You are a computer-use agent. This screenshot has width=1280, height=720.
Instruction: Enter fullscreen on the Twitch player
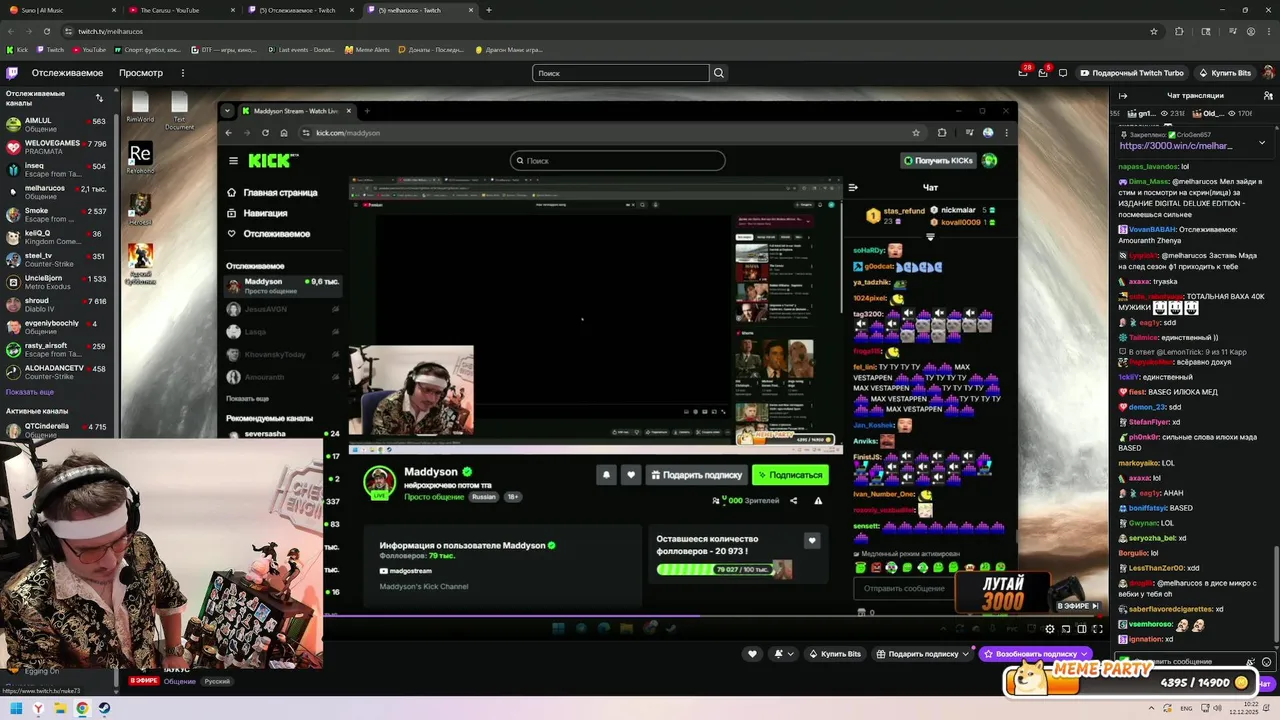[1097, 629]
